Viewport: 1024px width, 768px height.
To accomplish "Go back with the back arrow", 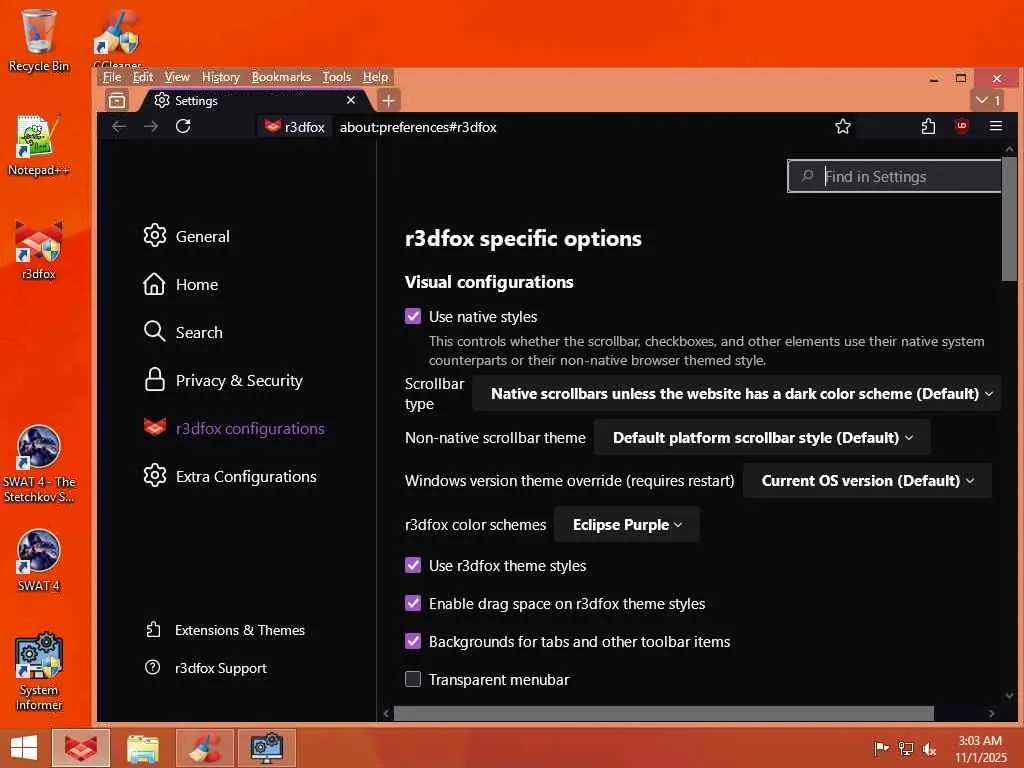I will [119, 127].
